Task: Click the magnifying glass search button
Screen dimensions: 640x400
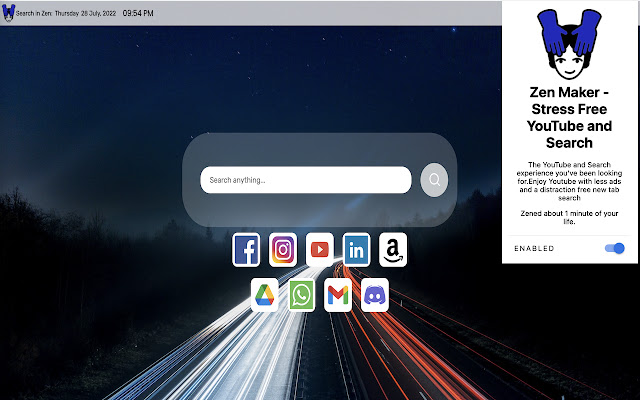Action: (434, 180)
